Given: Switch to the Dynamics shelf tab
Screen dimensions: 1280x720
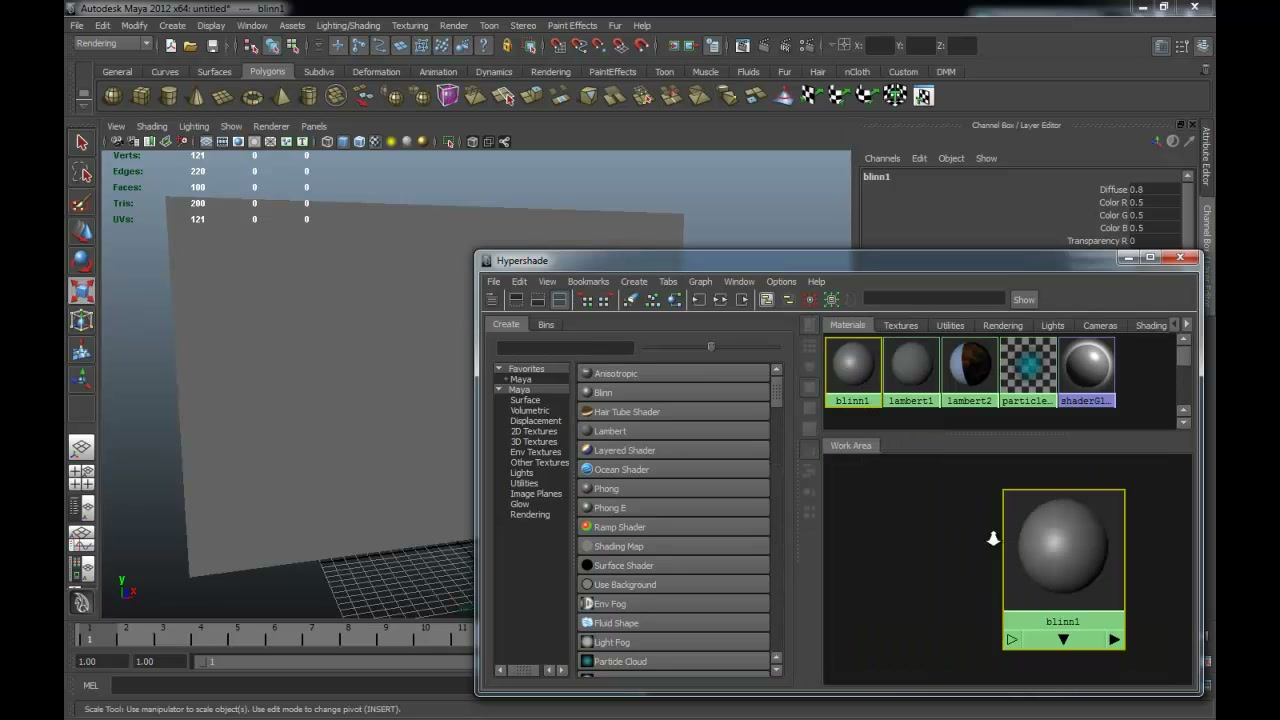Looking at the screenshot, I should click(x=494, y=72).
